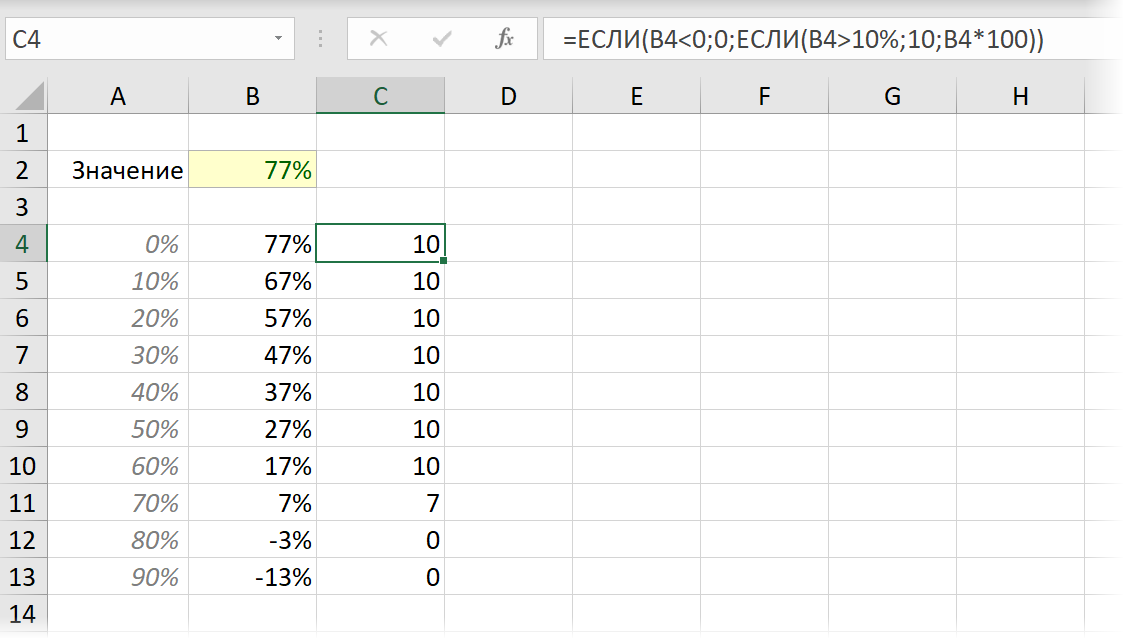Viewport: 1124px width, 639px height.
Task: Select cell A4 showing 0%
Action: [x=118, y=244]
